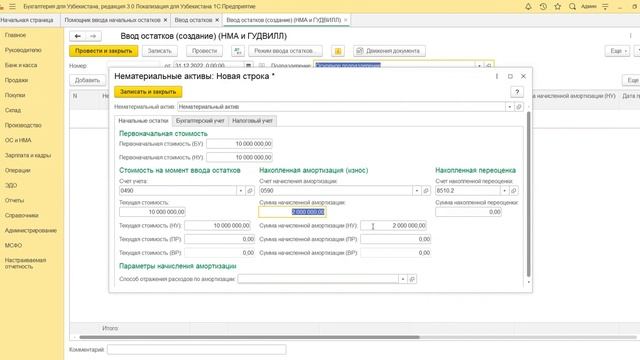This screenshot has width=640, height=360.
Task: Open Справочники section
Action: [22, 216]
